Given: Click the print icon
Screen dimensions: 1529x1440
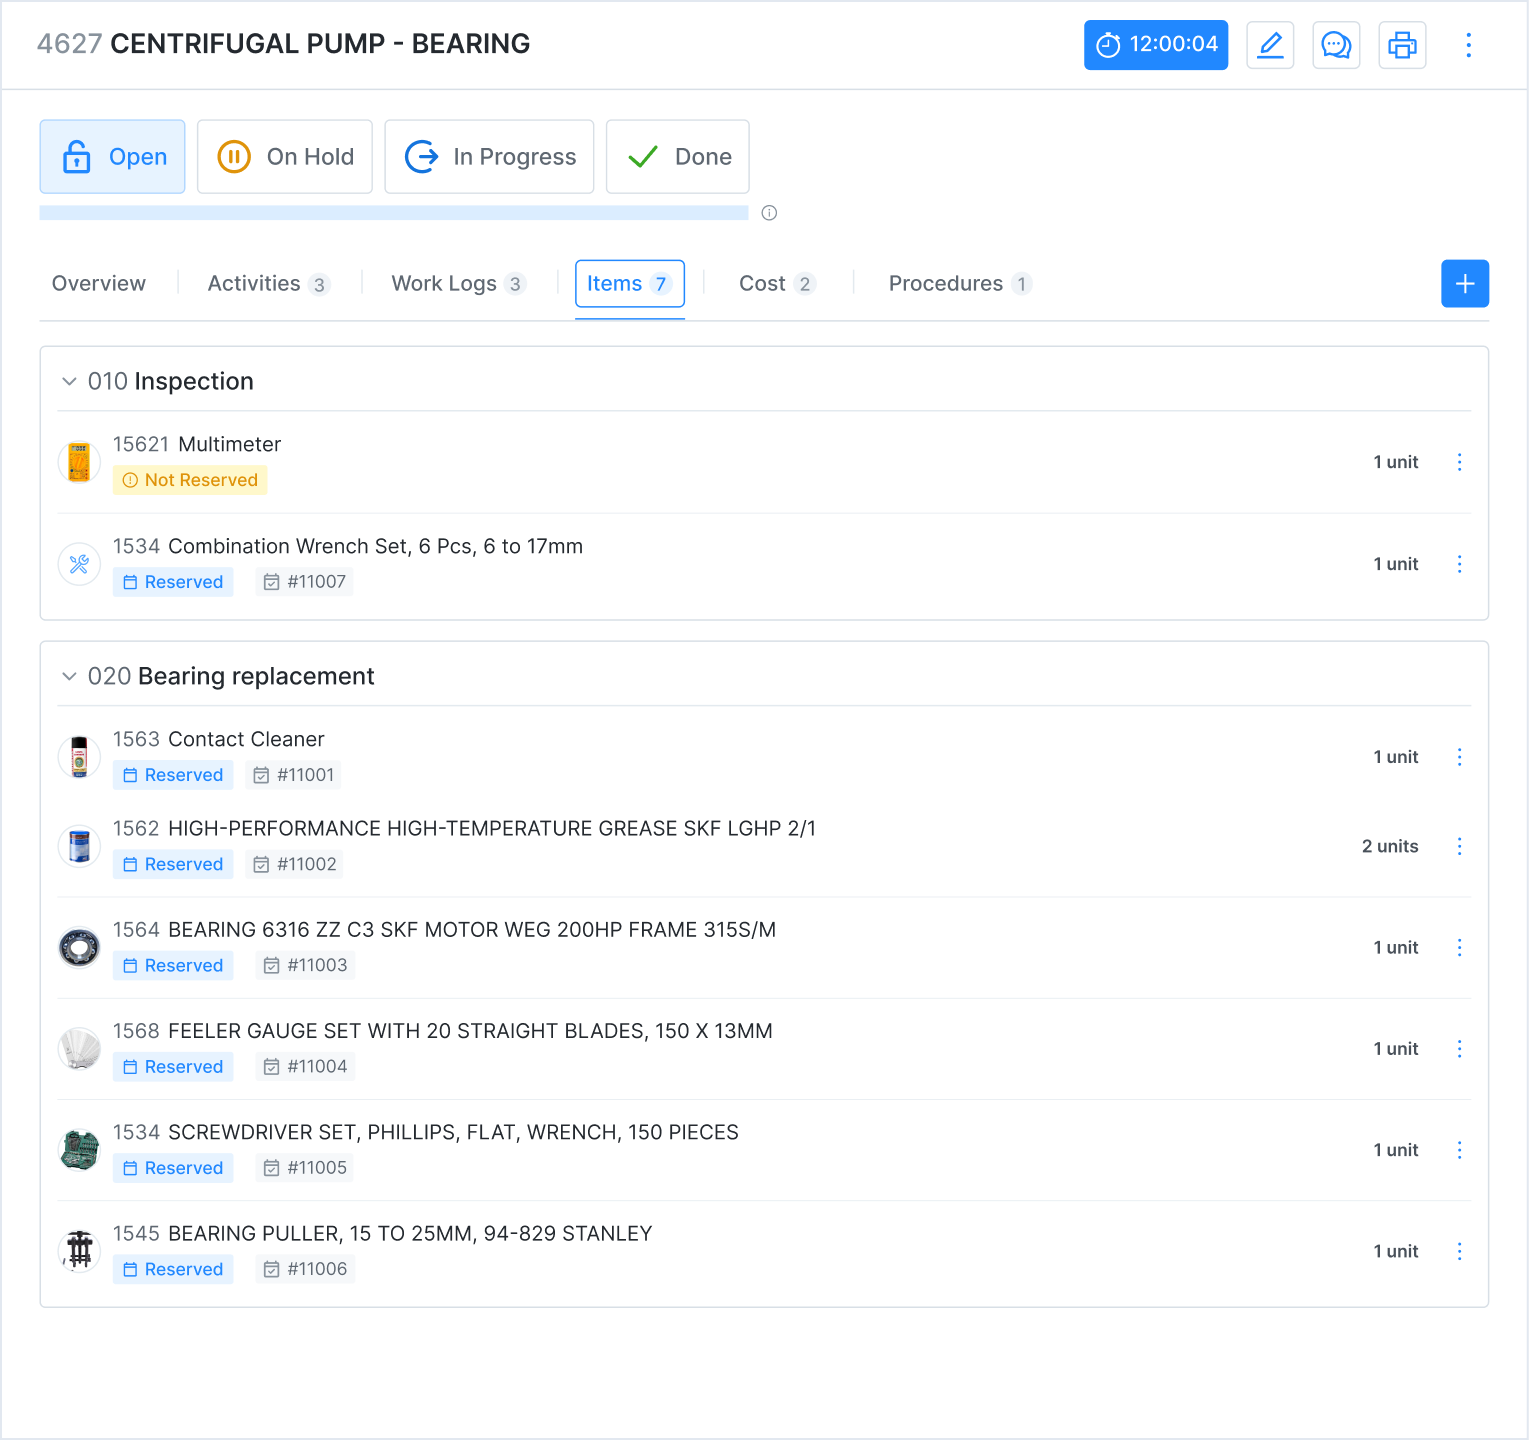Looking at the screenshot, I should click(1402, 45).
